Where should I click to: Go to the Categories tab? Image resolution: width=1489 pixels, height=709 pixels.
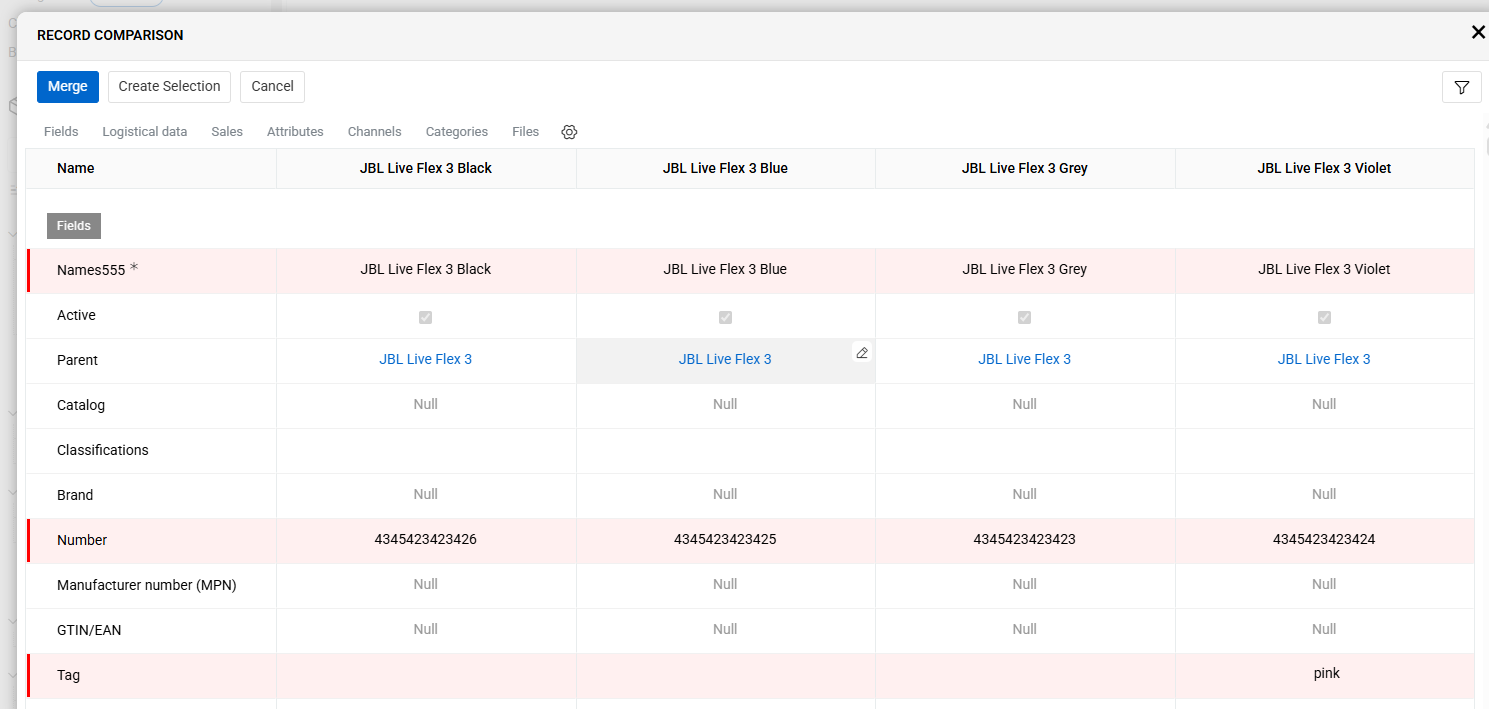coord(456,132)
